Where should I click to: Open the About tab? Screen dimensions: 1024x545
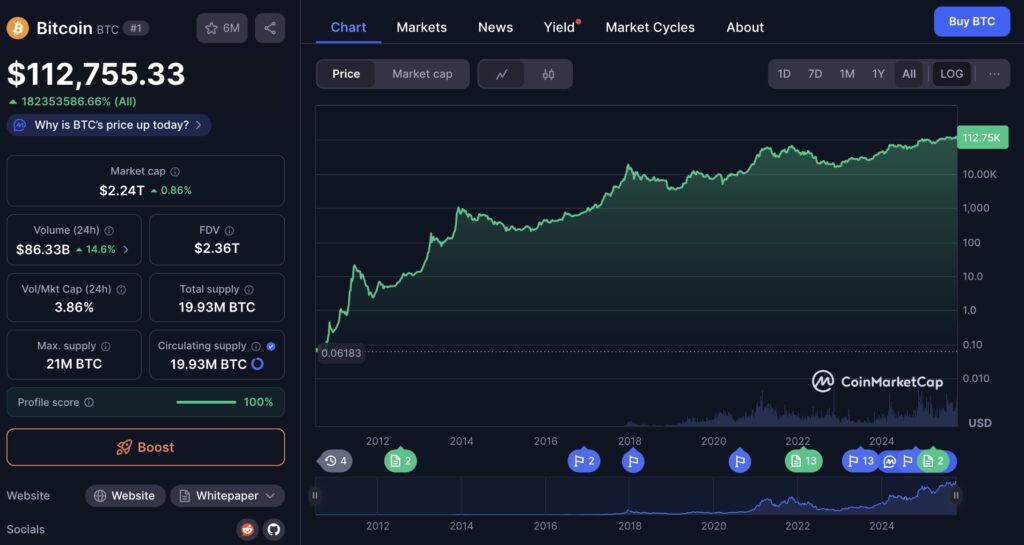pos(745,27)
